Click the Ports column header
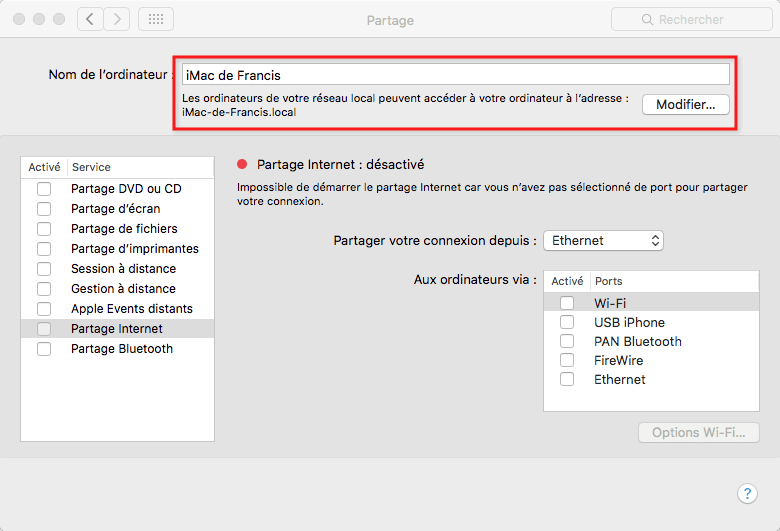This screenshot has height=531, width=780. pyautogui.click(x=675, y=281)
